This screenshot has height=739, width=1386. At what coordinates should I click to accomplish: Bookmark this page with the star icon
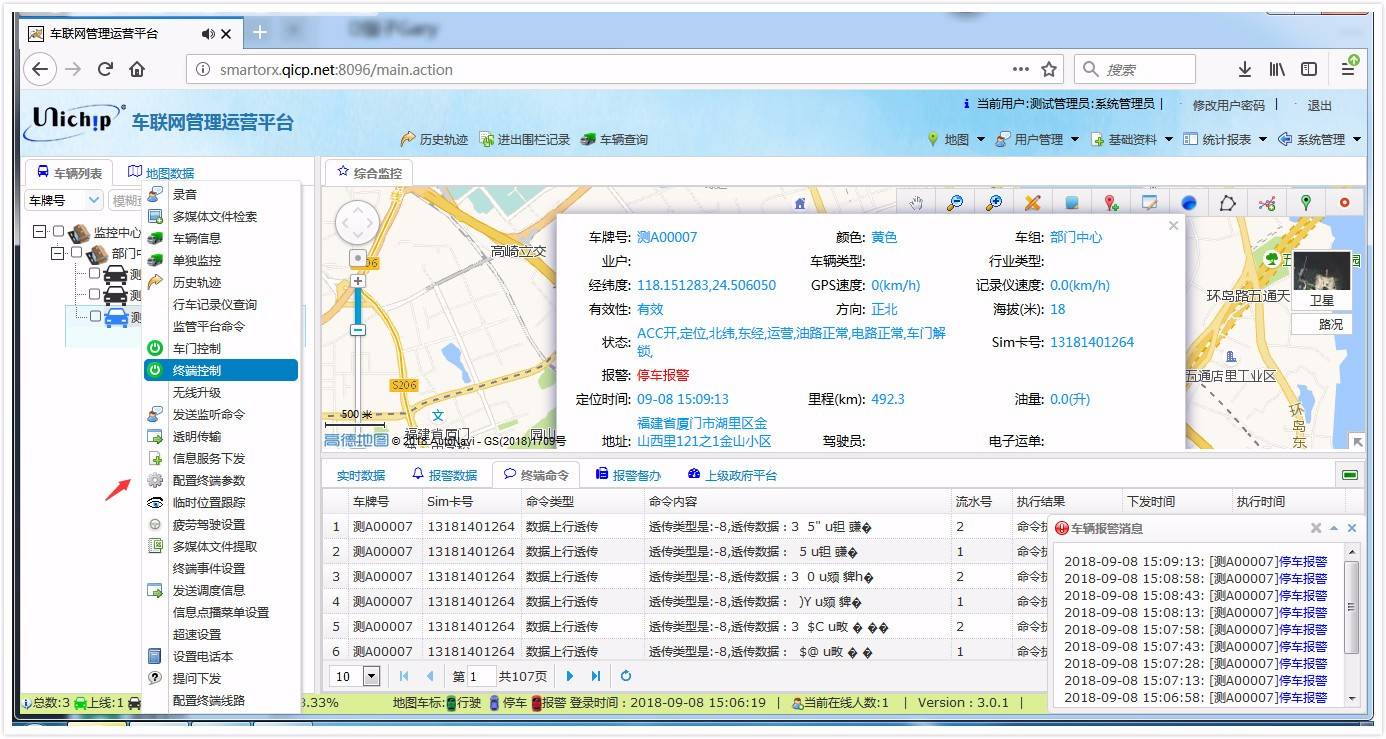1049,69
